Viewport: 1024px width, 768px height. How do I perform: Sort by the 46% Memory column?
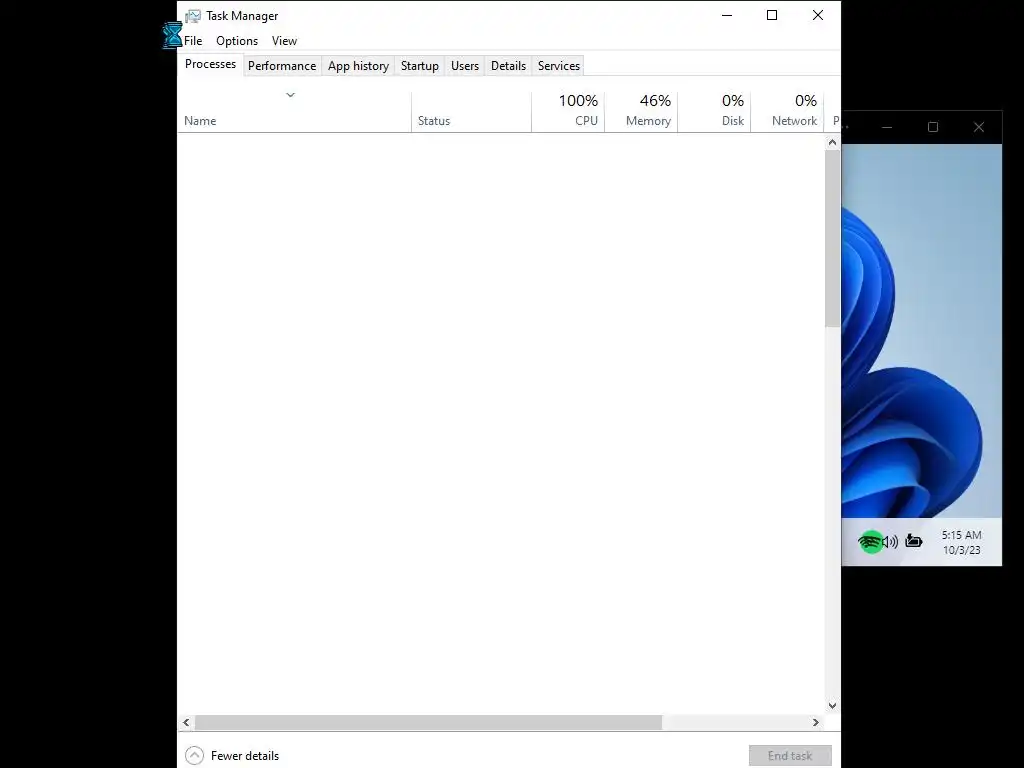tap(641, 112)
